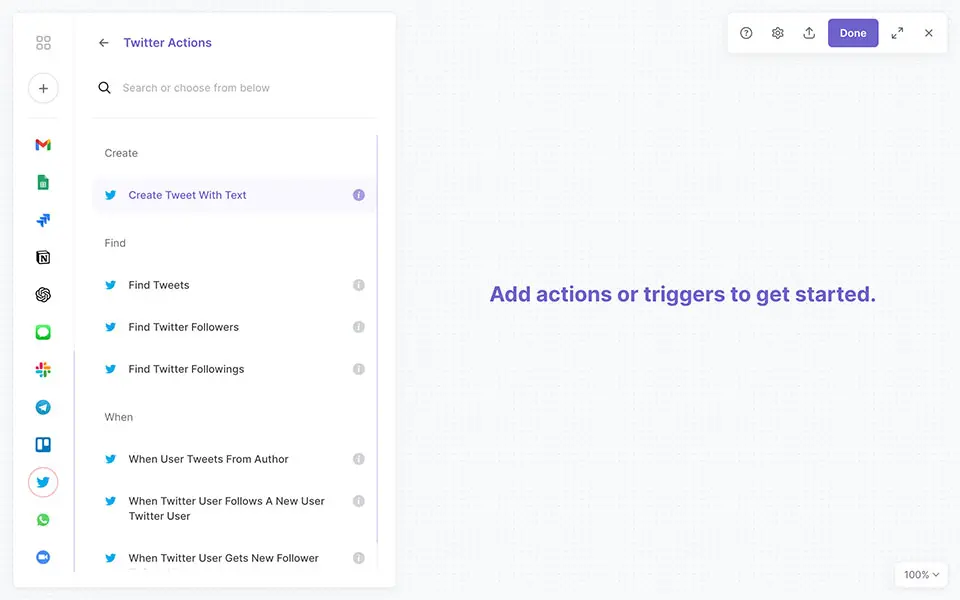
Task: Show info for Find Twitter Followings
Action: click(359, 369)
